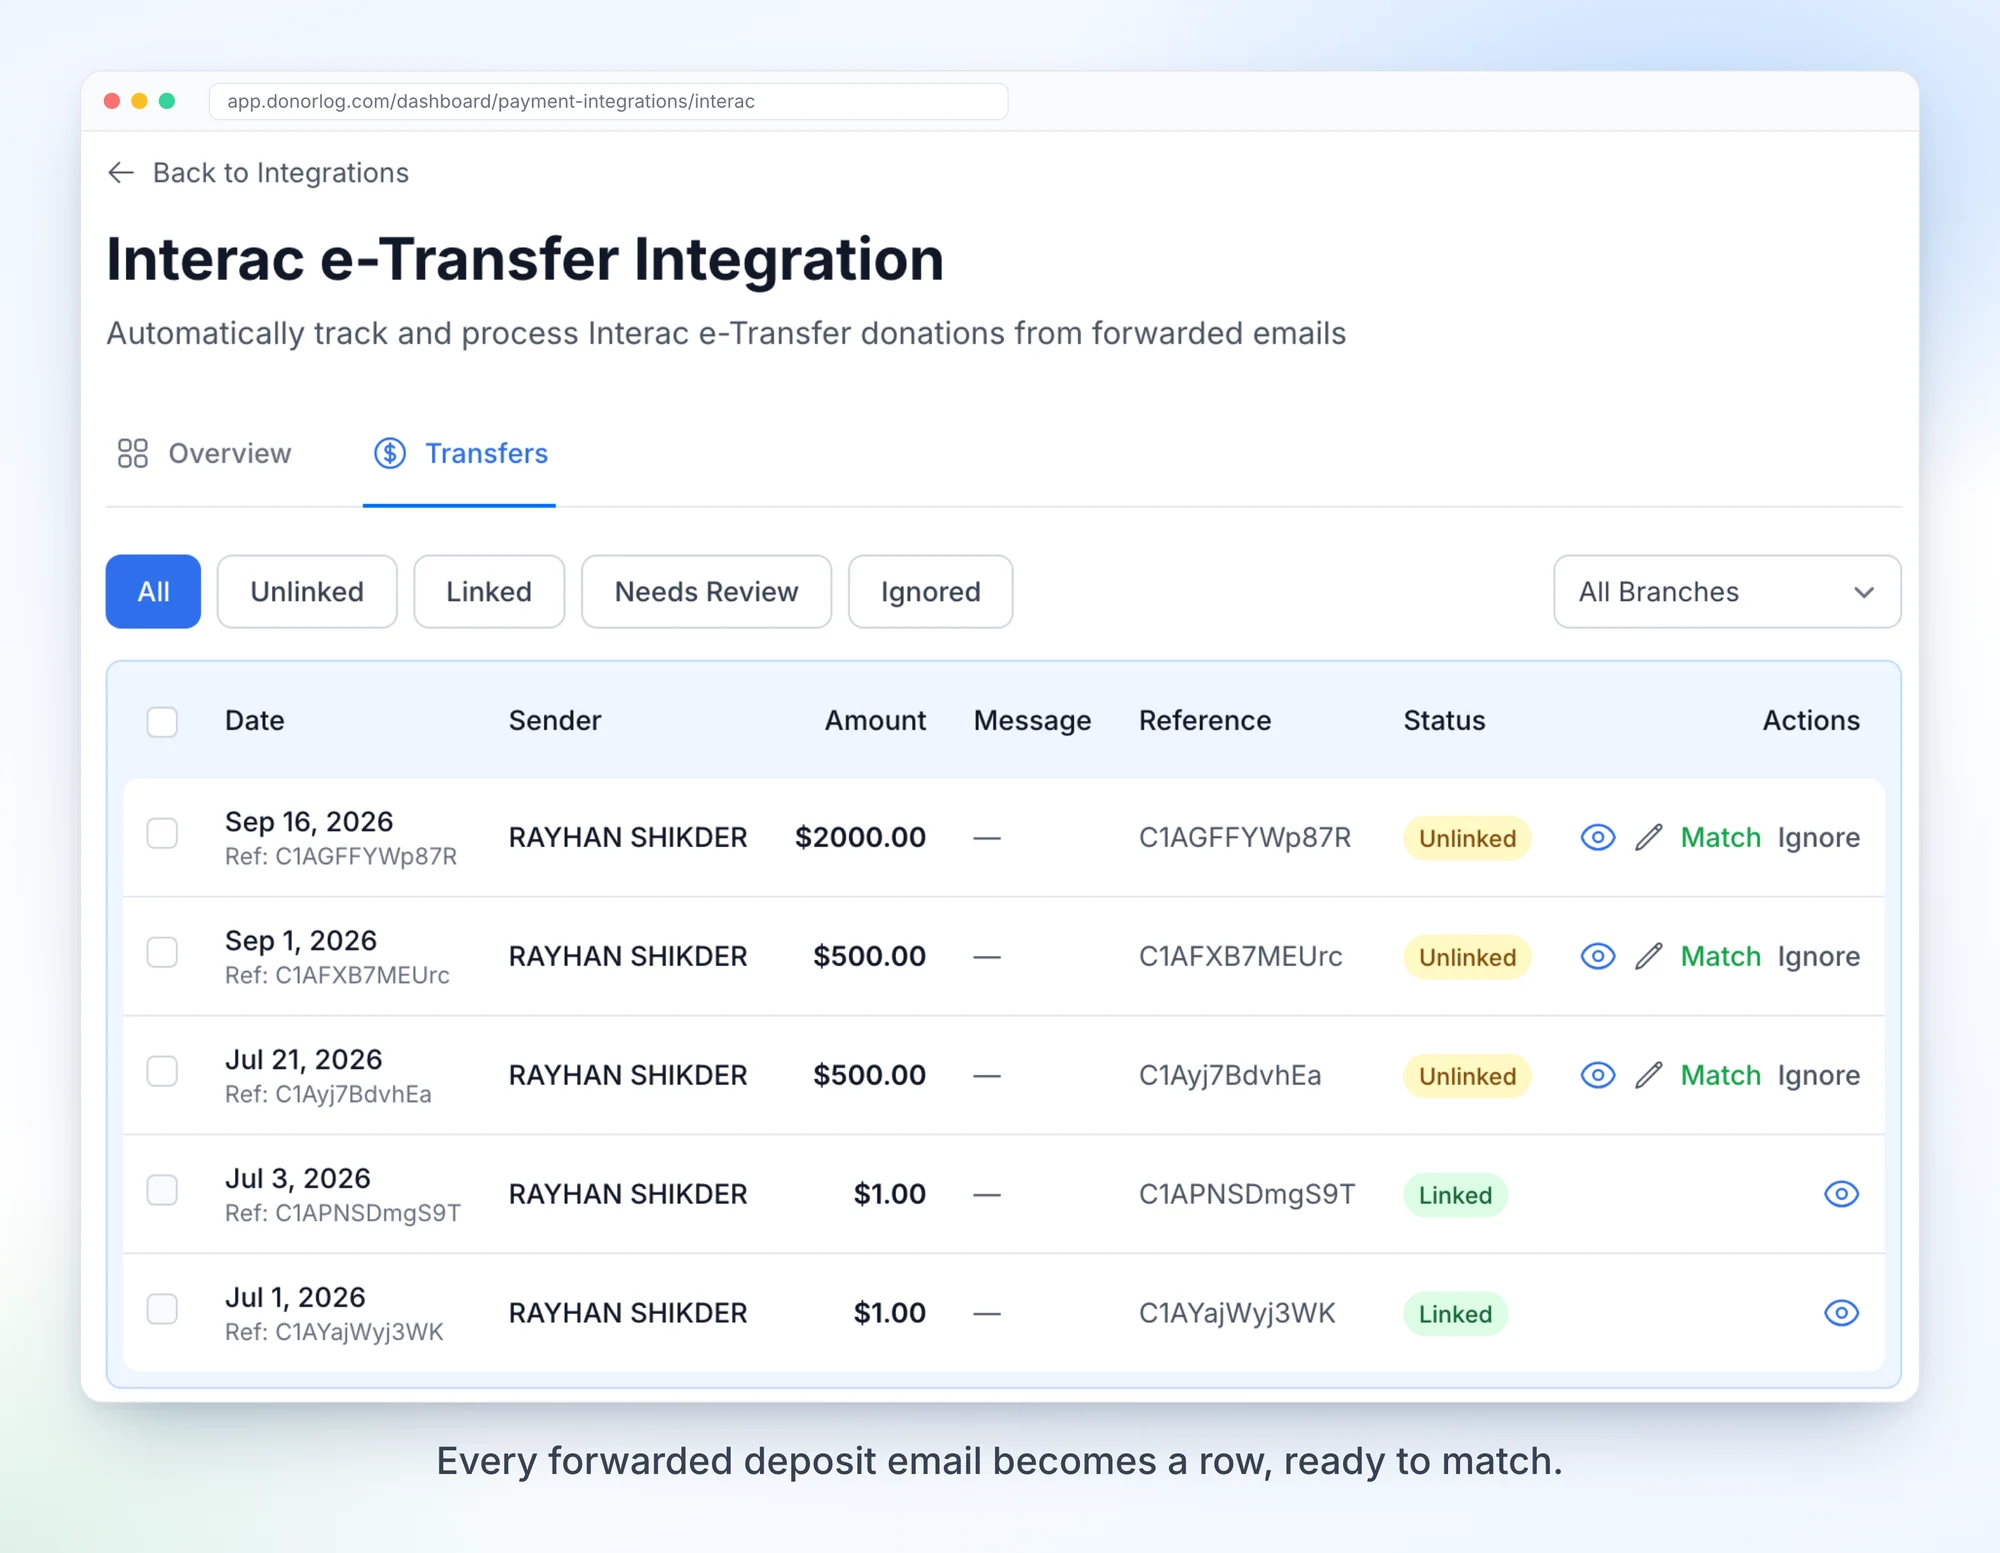Select the All filter
This screenshot has width=2000, height=1553.
153,592
